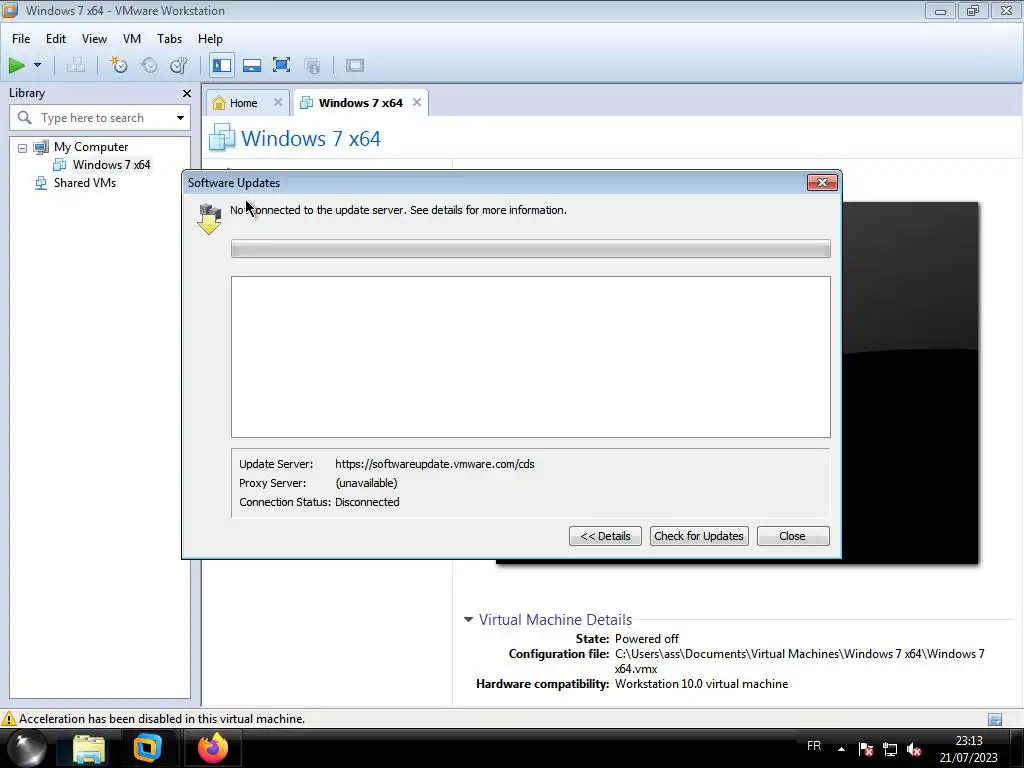Open the Tabs menu
1024x768 pixels.
click(x=169, y=39)
